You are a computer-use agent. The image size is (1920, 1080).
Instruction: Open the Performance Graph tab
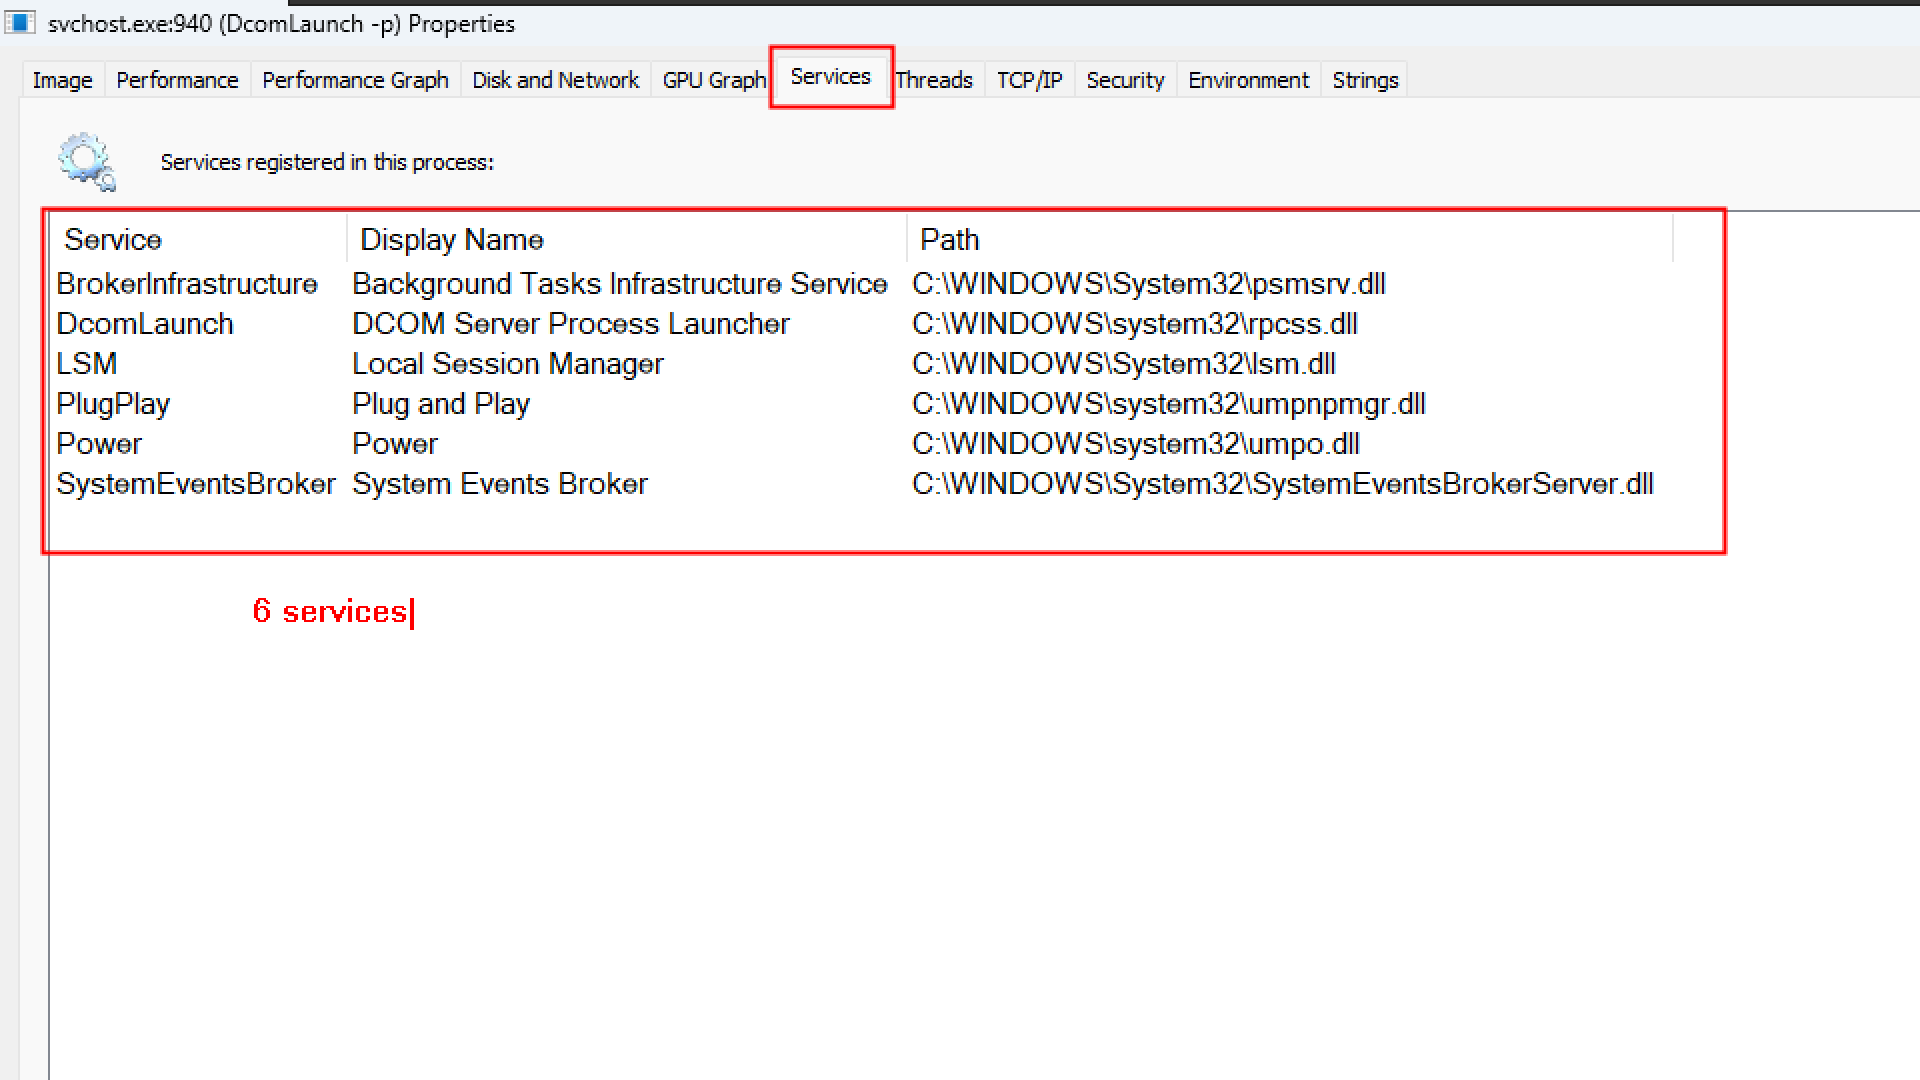[355, 80]
